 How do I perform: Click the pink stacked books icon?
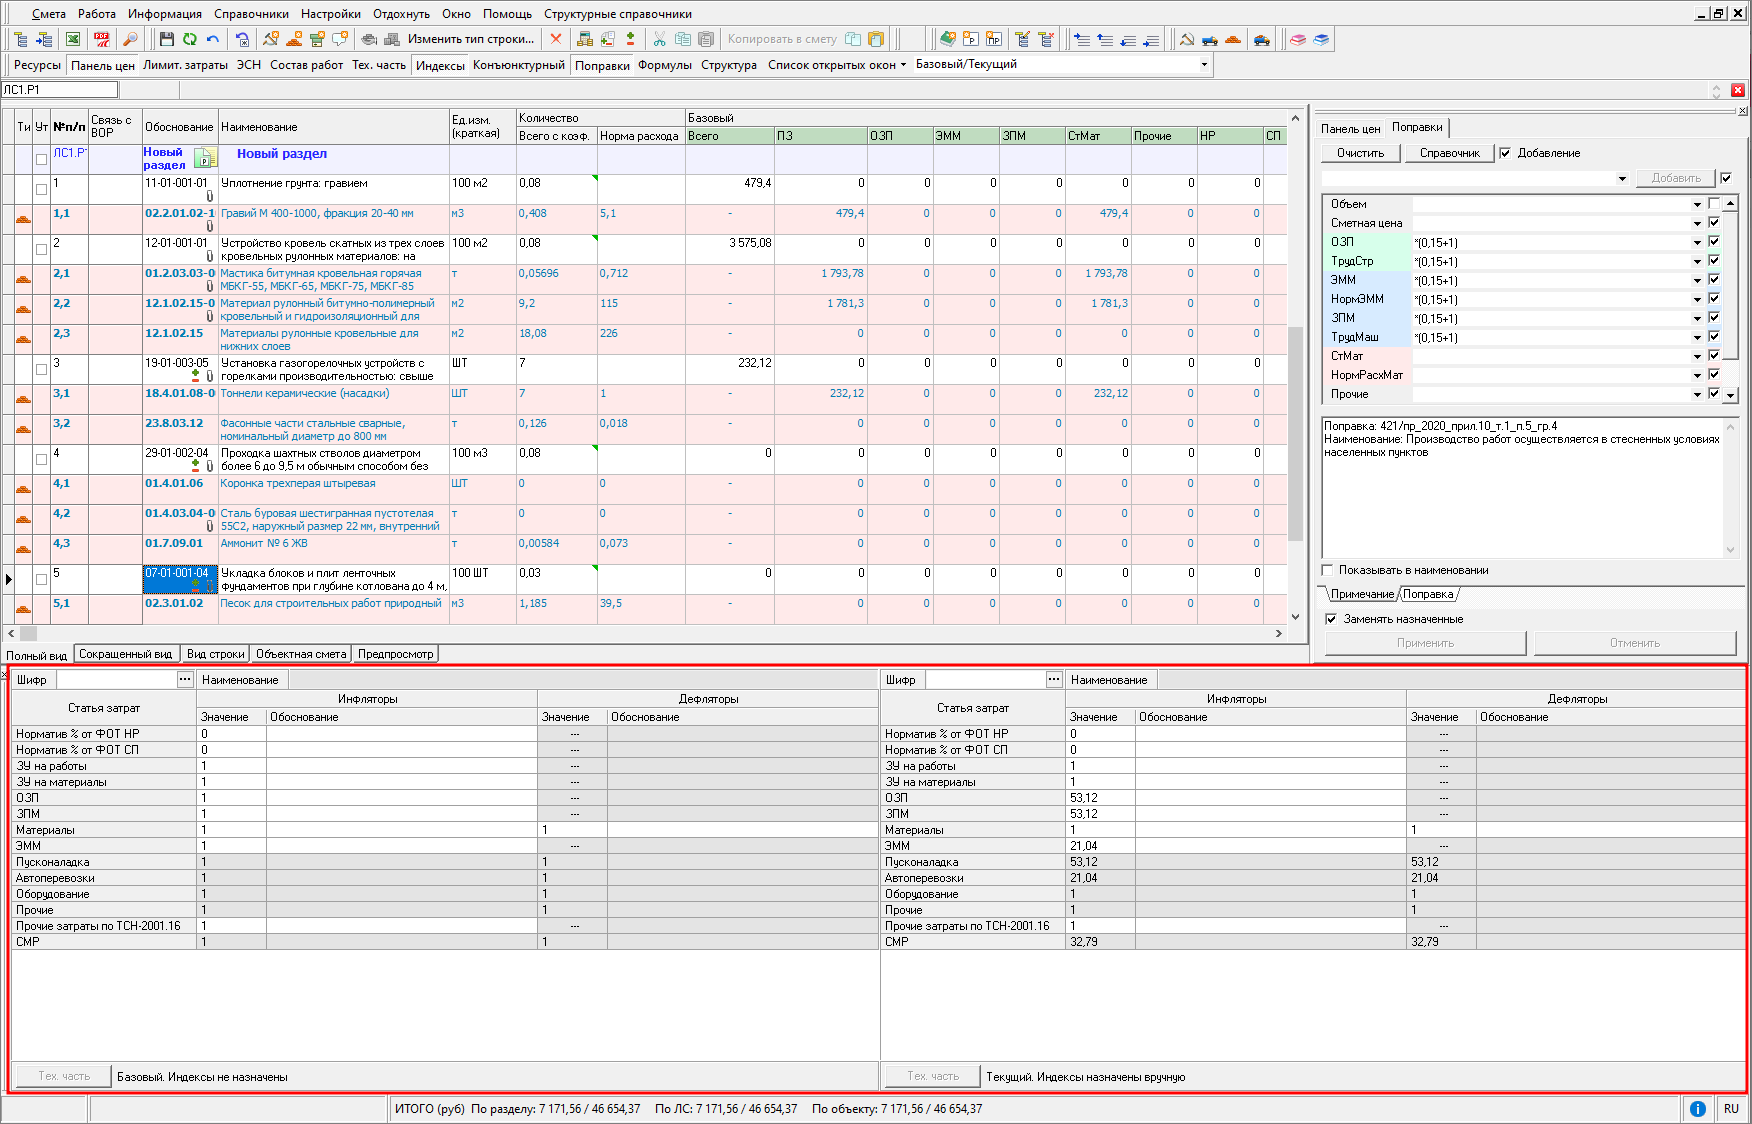click(1298, 39)
